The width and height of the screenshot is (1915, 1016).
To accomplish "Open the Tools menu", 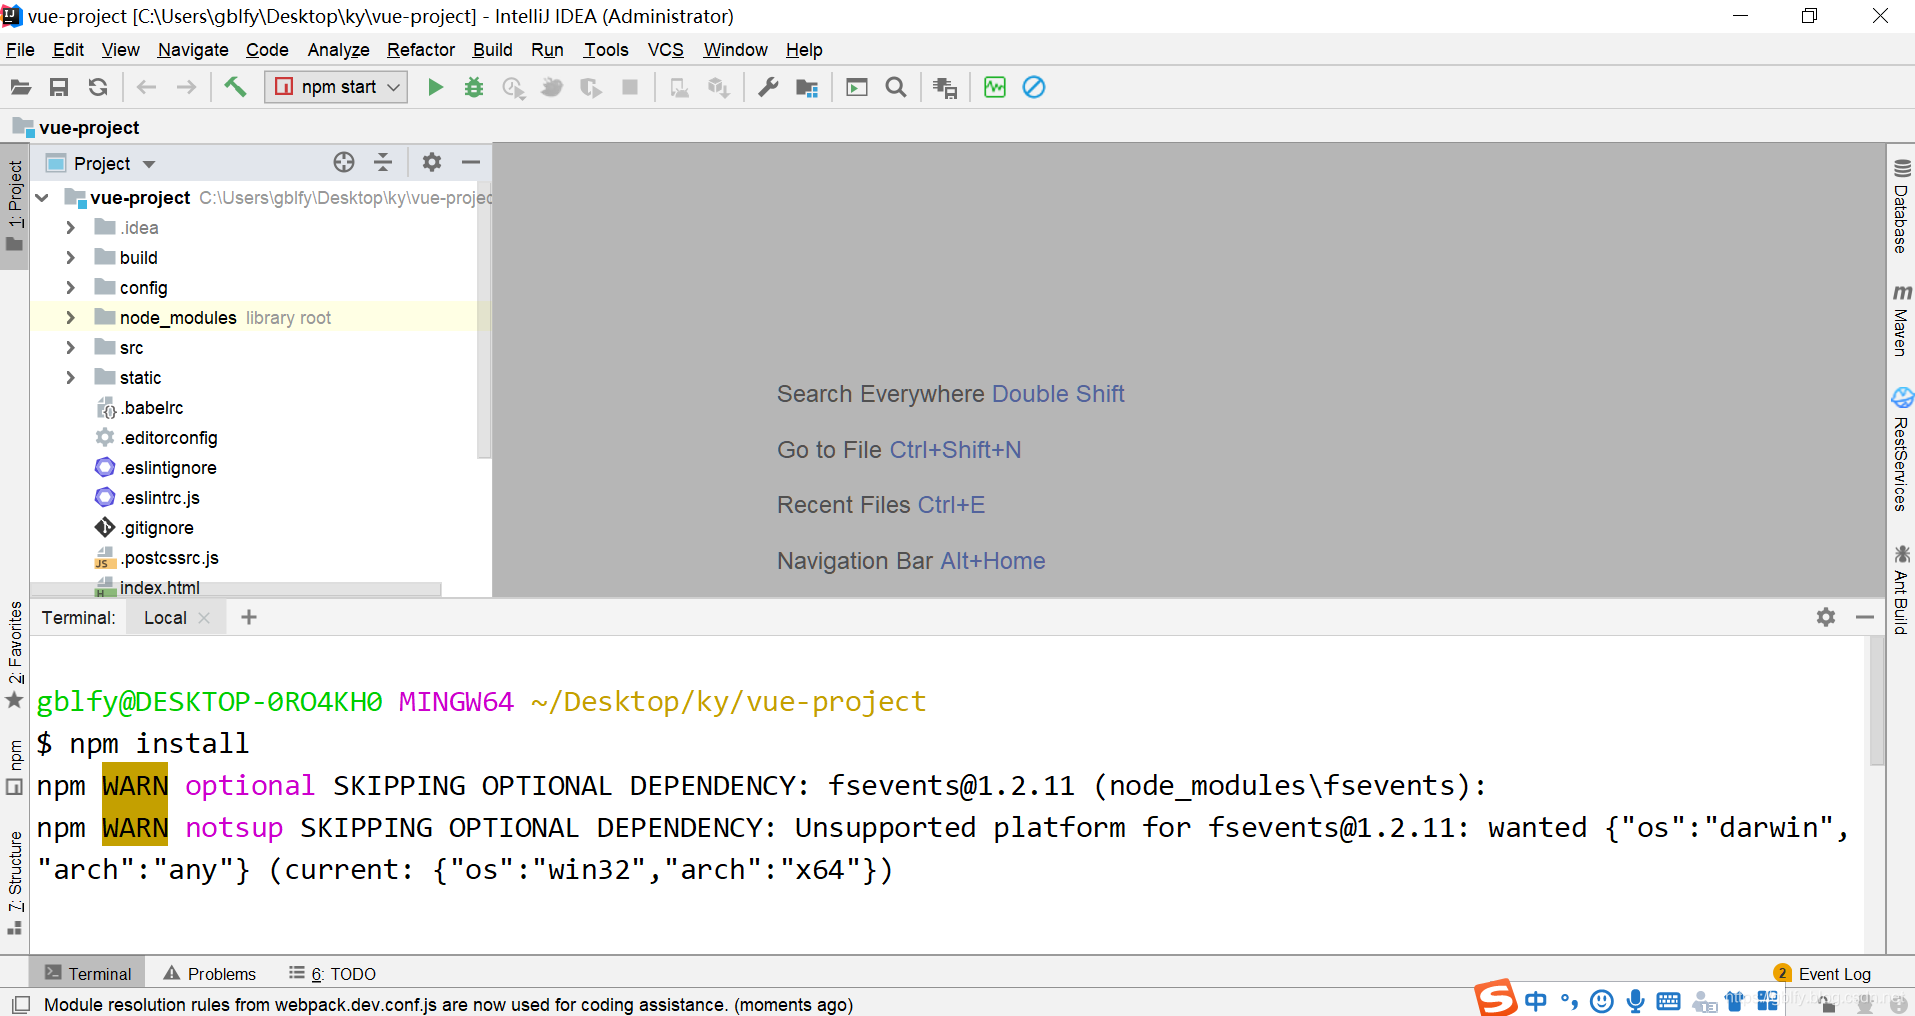I will tap(606, 50).
